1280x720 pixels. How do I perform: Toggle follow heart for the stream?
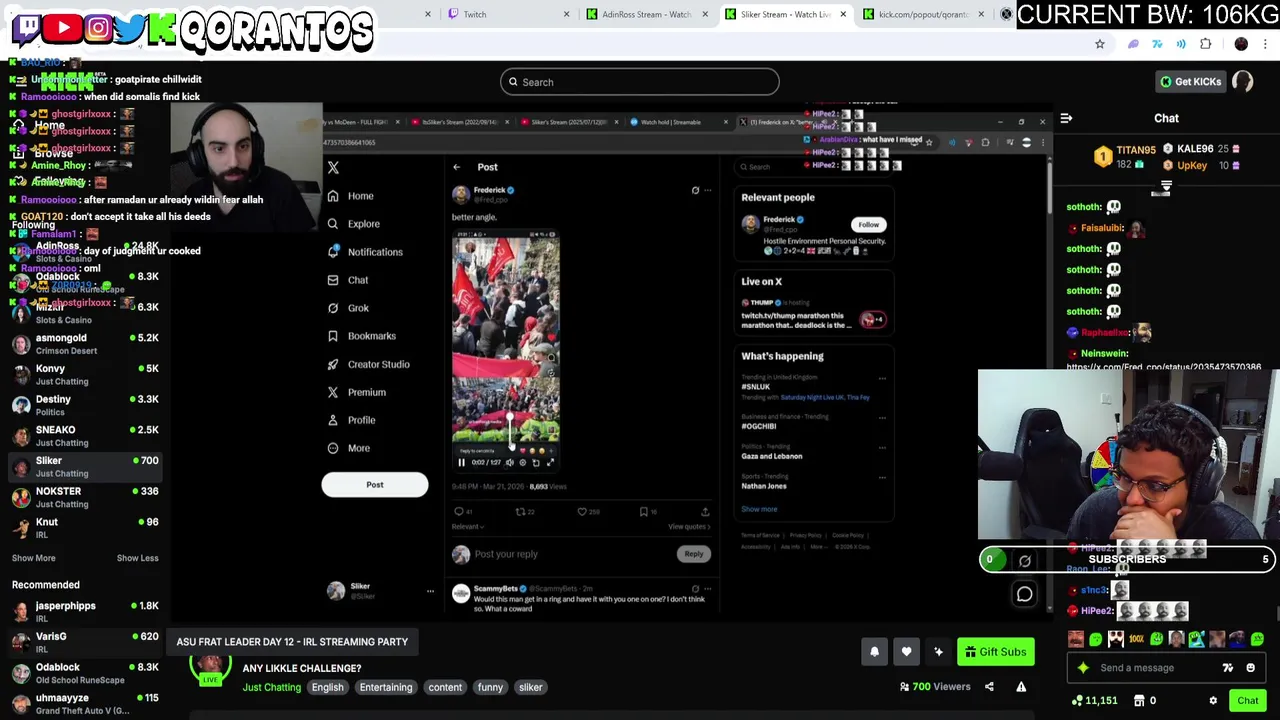click(x=906, y=652)
